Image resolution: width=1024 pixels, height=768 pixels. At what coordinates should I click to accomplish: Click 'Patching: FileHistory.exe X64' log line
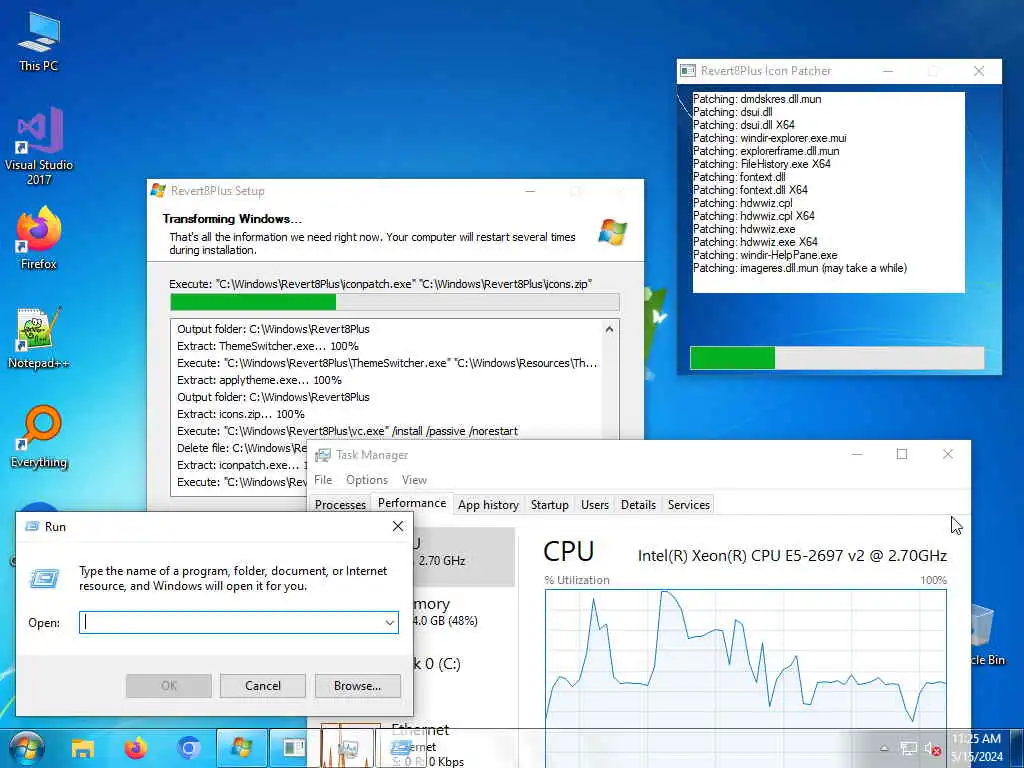coord(761,164)
